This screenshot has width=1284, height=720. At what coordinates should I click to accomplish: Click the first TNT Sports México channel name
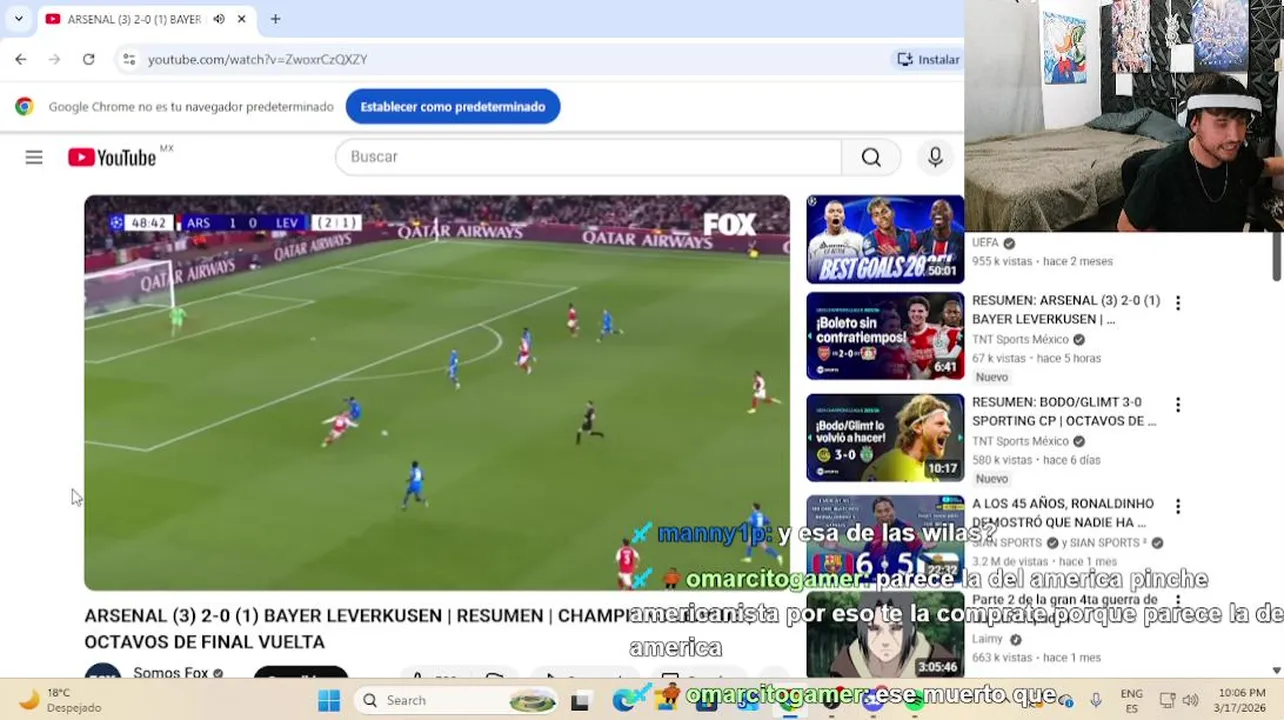coord(1020,339)
